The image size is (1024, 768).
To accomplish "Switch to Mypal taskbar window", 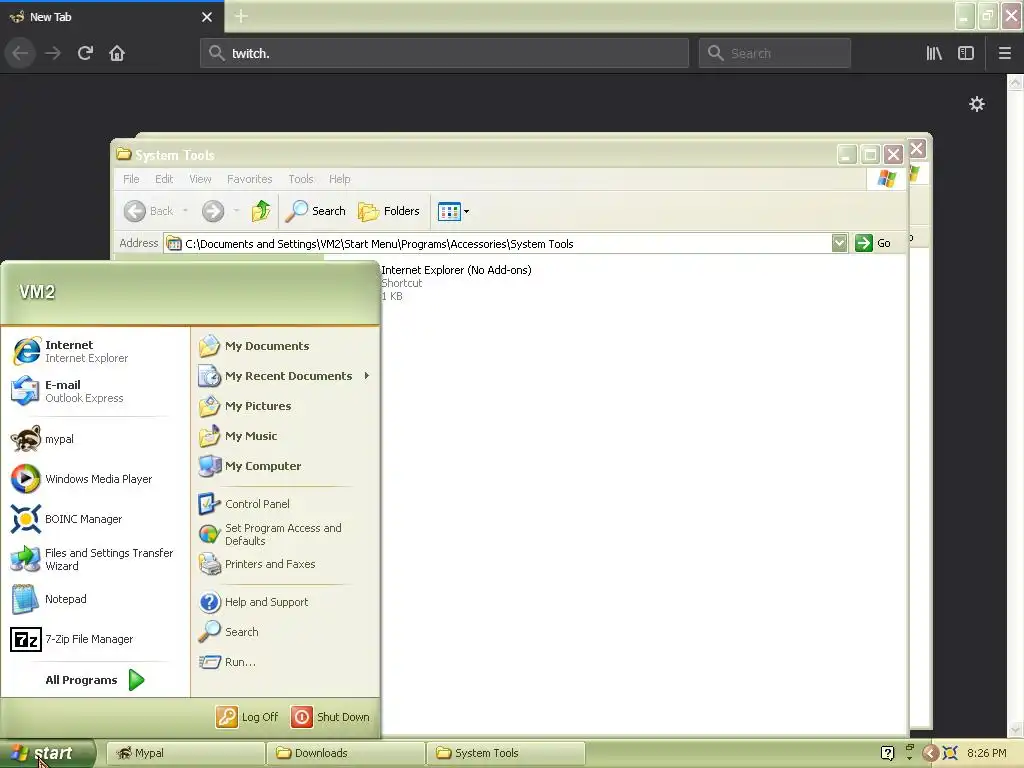I will coord(185,753).
